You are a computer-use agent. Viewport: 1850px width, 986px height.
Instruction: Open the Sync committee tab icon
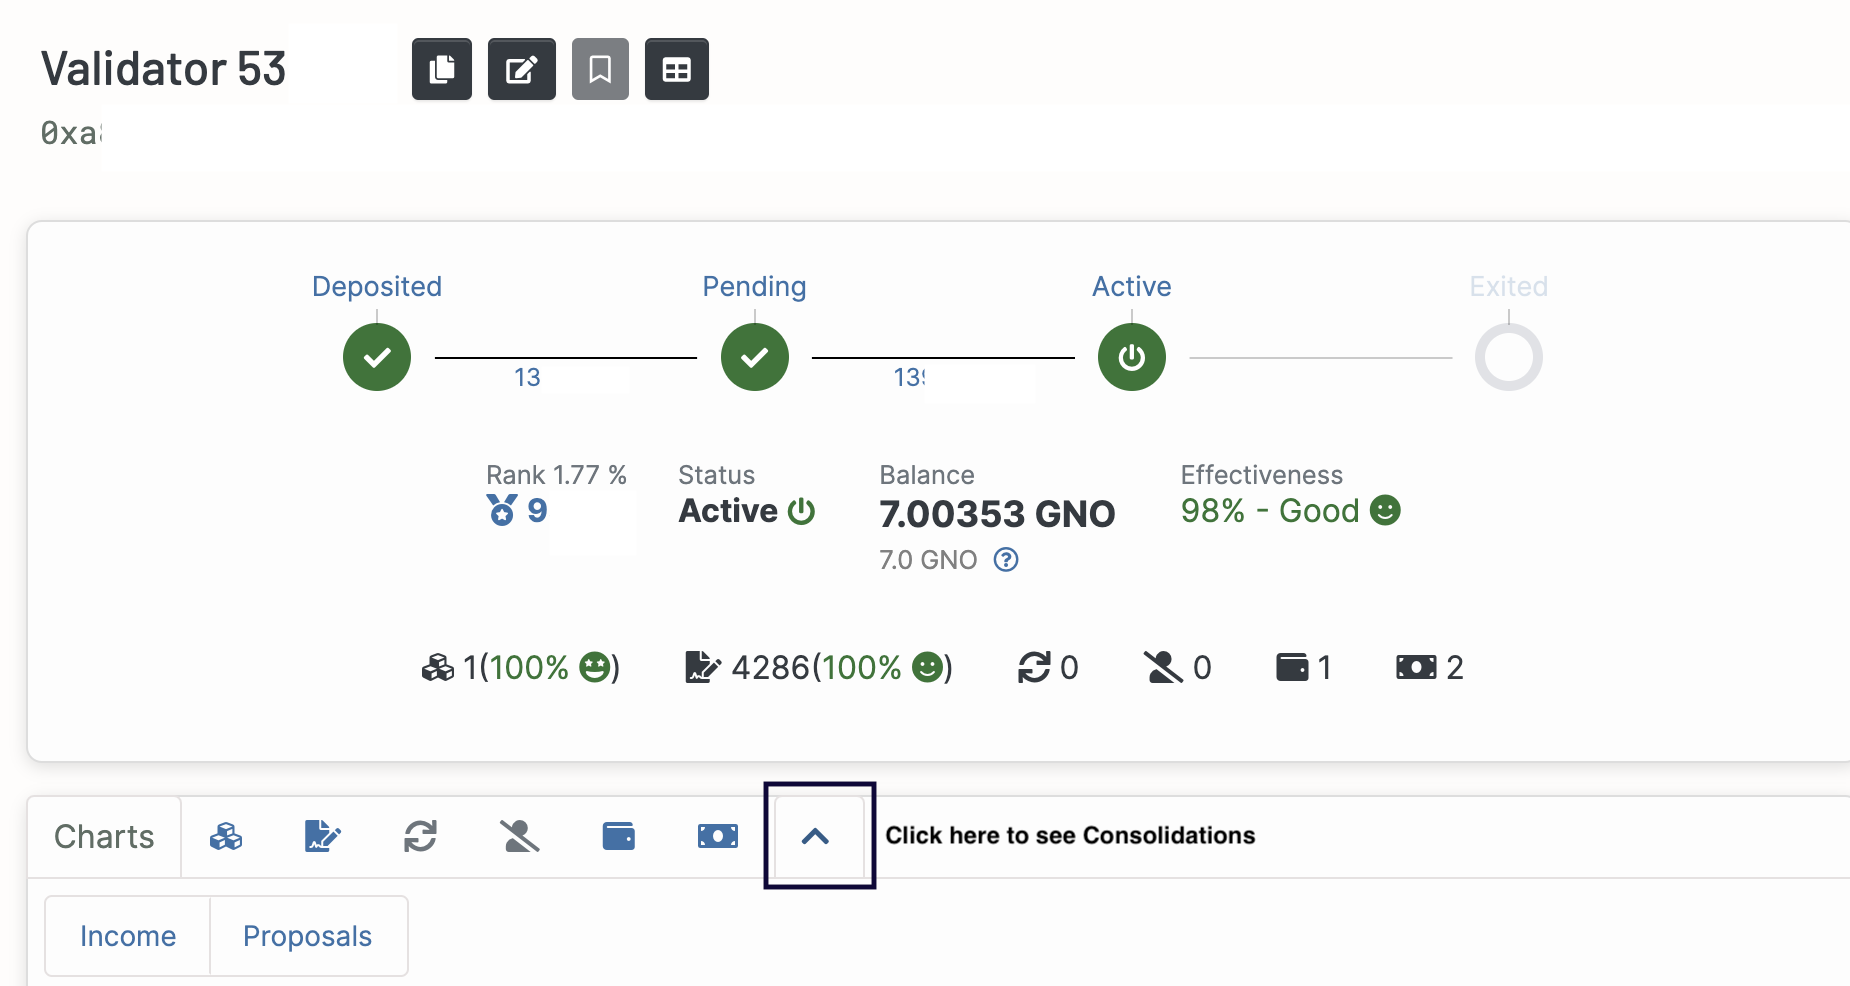[420, 837]
